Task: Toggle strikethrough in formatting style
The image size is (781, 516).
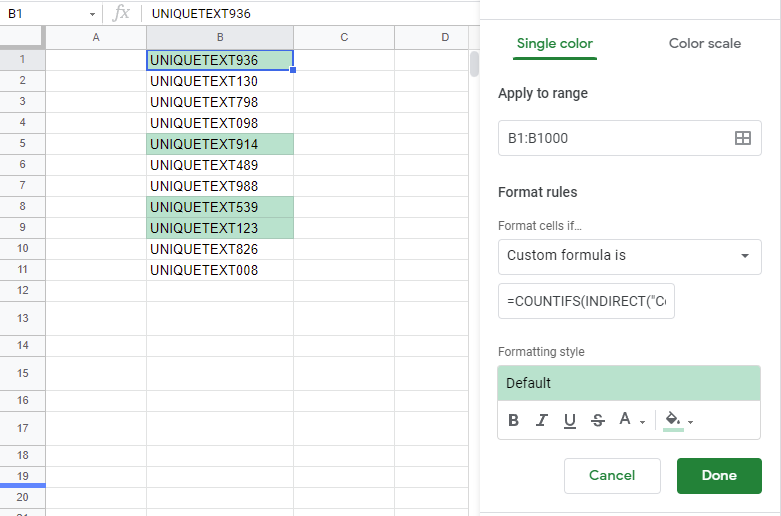Action: tap(598, 420)
